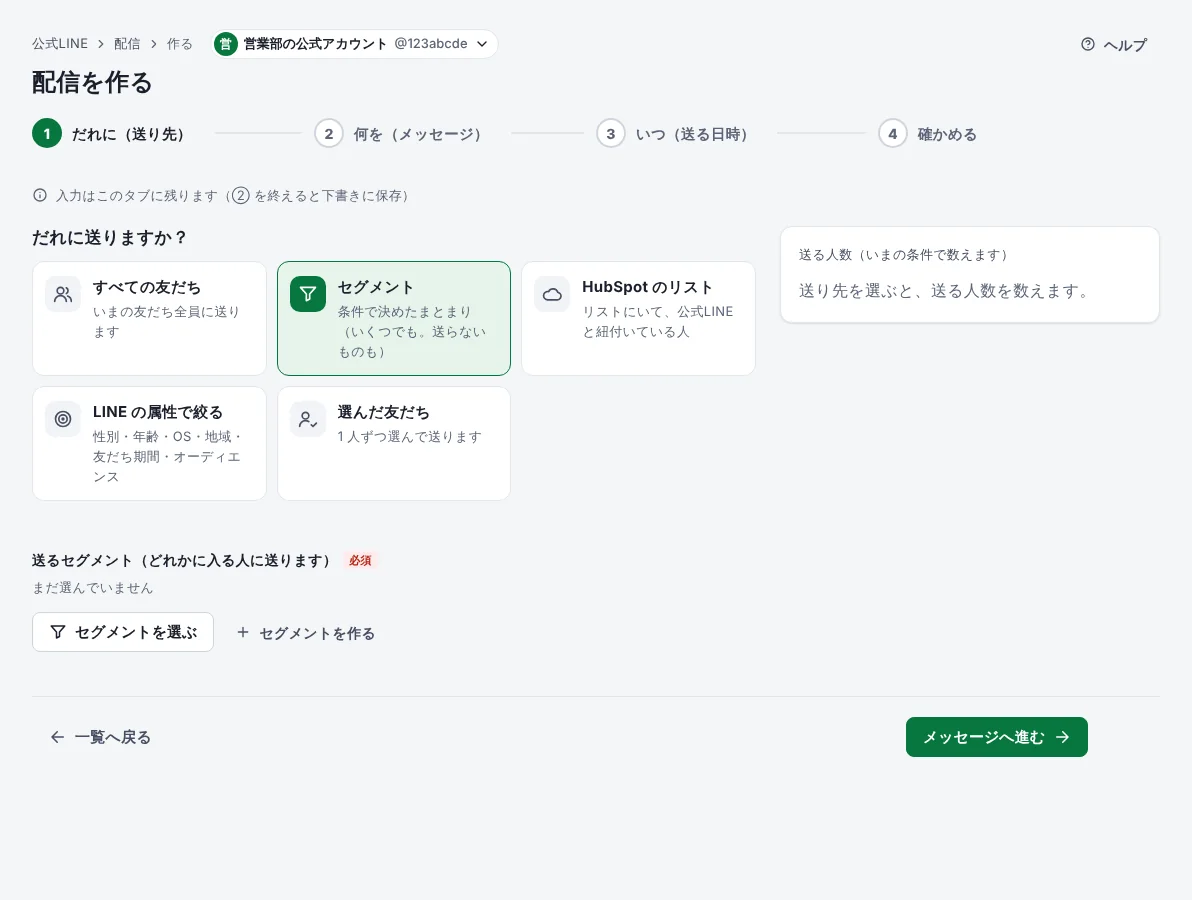Screen dimensions: 1192x900
Task: Click the 配信を作る page title
Action: (92, 82)
